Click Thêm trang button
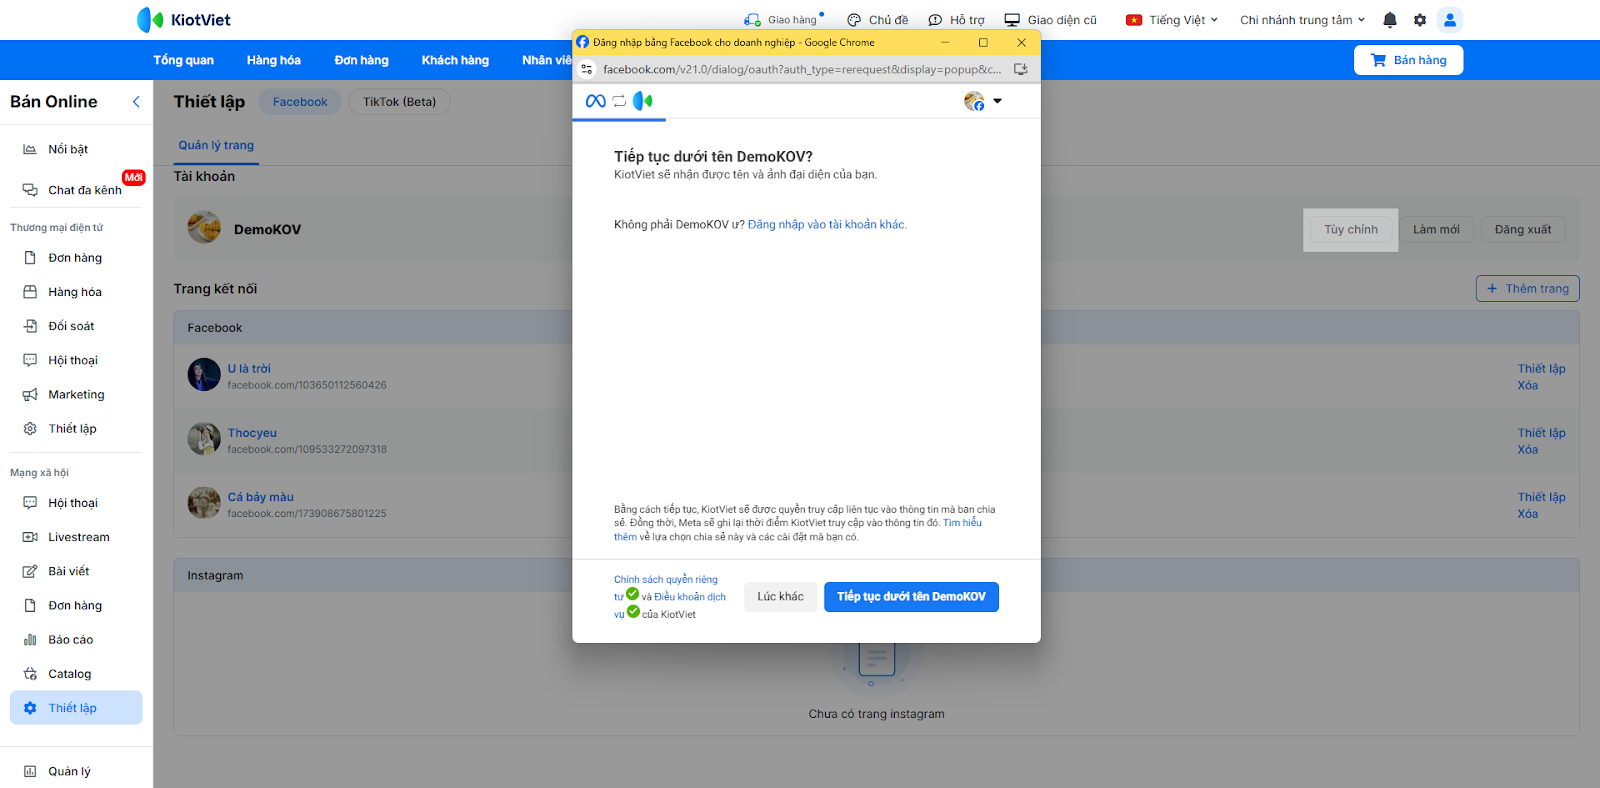This screenshot has height=788, width=1600. point(1528,289)
